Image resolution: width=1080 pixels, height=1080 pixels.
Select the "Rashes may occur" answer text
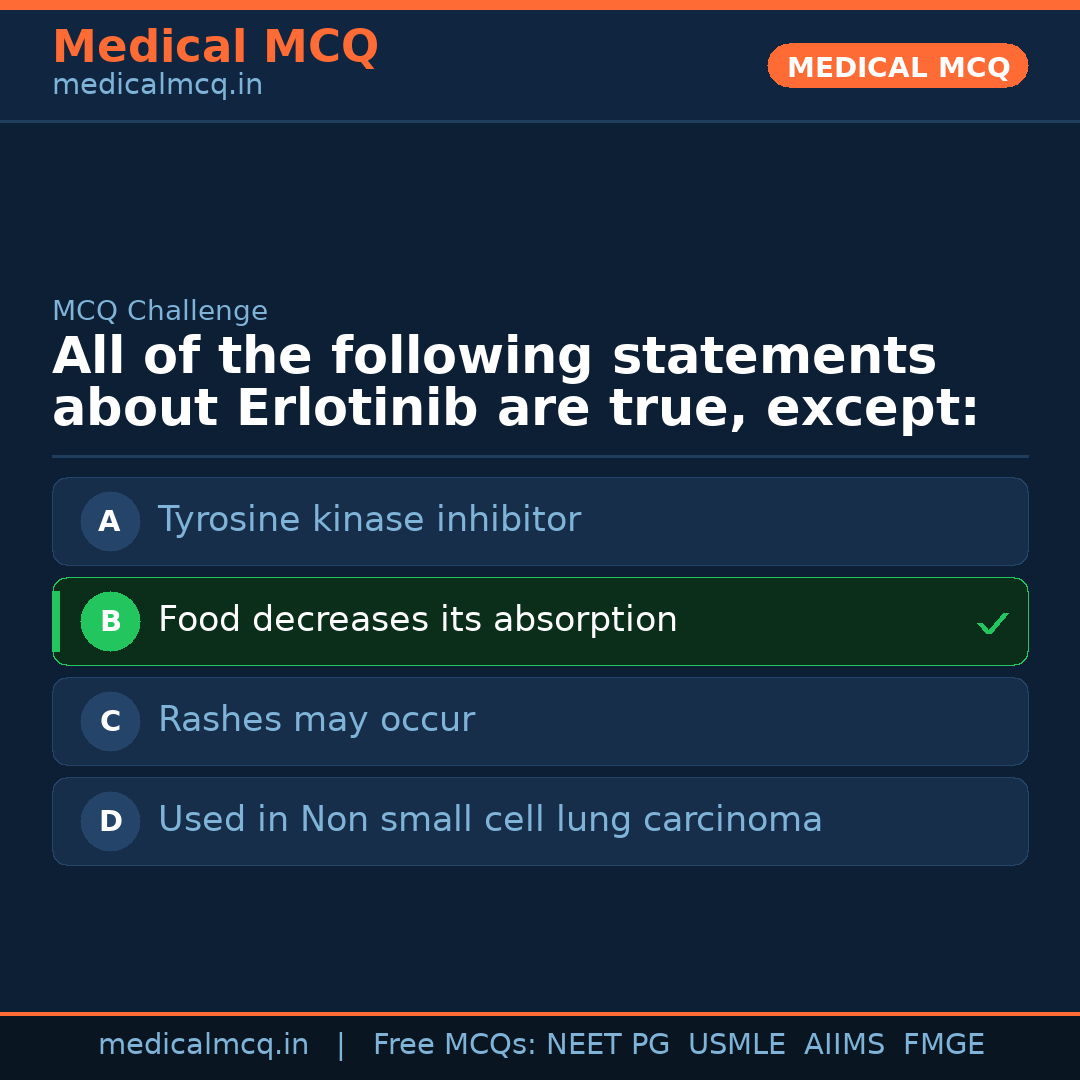point(316,720)
